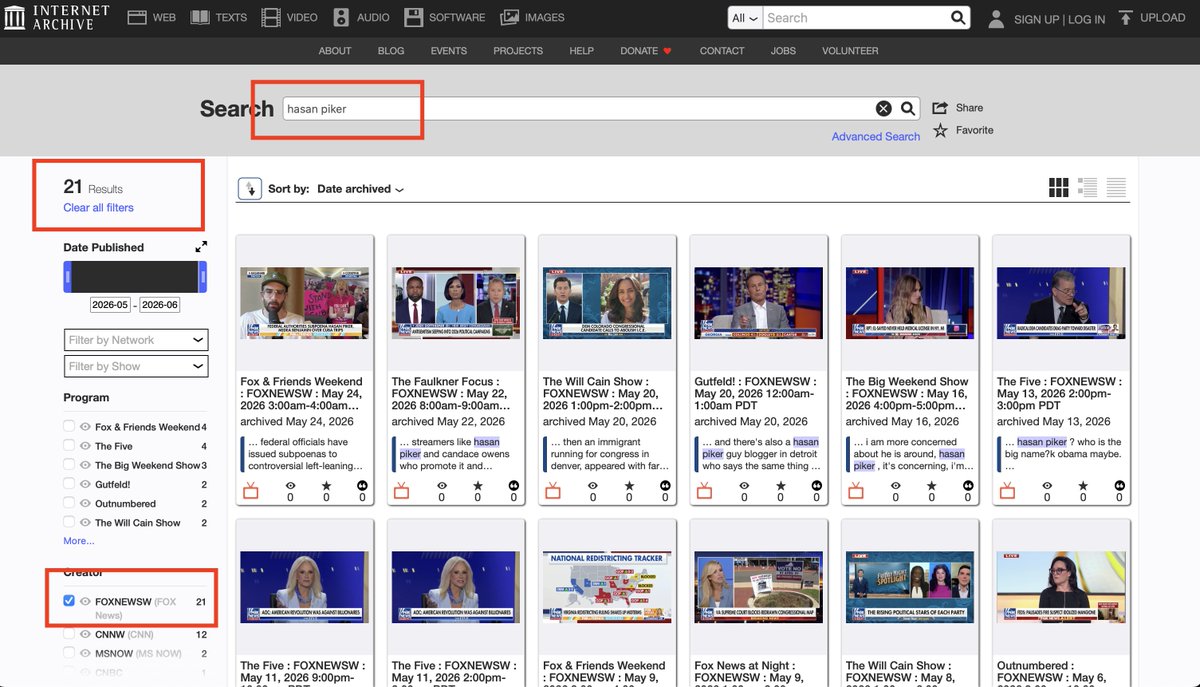This screenshot has width=1200, height=687.
Task: Expand the Date Published histogram
Action: point(201,246)
